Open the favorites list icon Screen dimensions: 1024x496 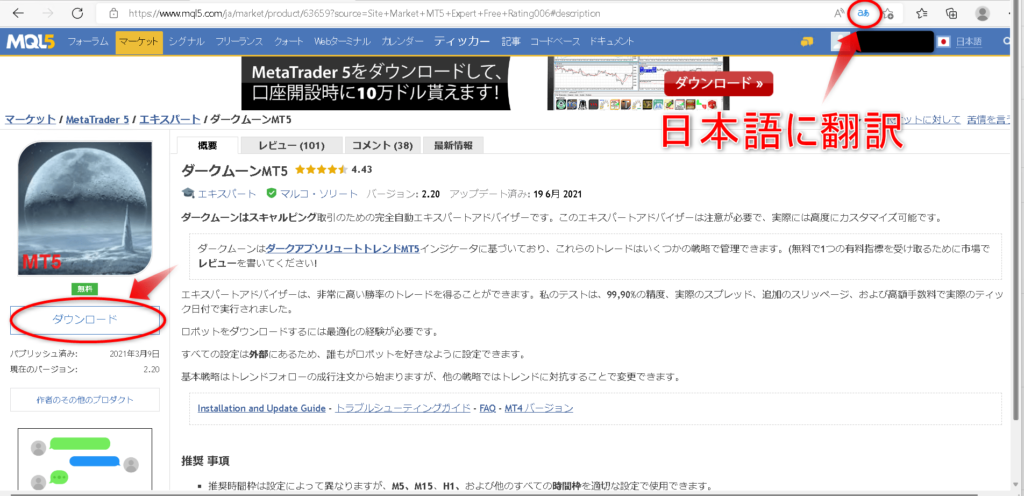[x=921, y=13]
